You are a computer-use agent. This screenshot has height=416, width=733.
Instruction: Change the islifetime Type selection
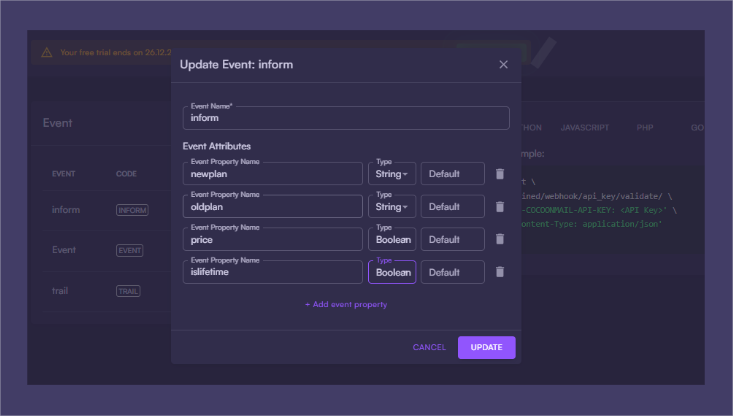392,272
